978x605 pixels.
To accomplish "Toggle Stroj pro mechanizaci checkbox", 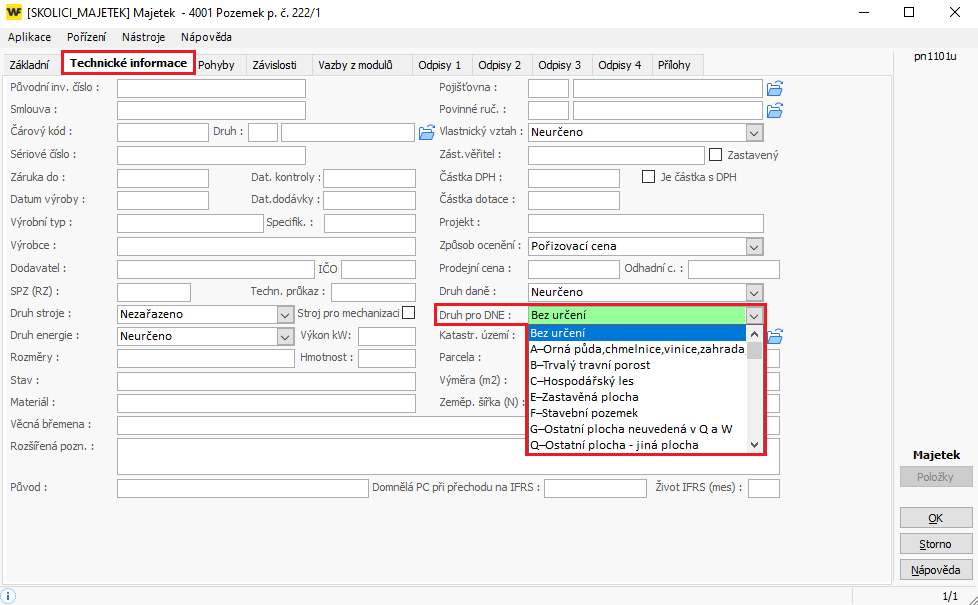I will pos(408,313).
